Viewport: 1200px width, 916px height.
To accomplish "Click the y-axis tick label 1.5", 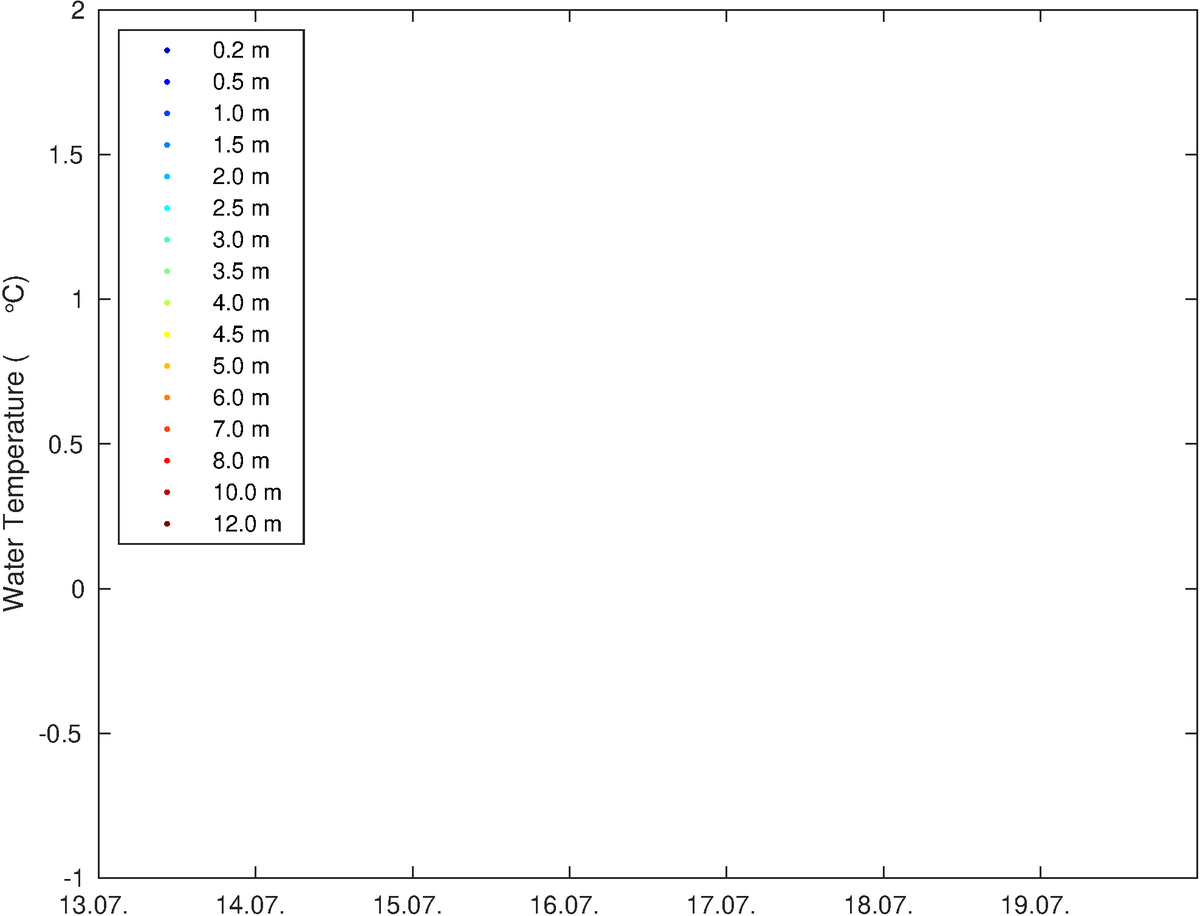I will tap(68, 155).
